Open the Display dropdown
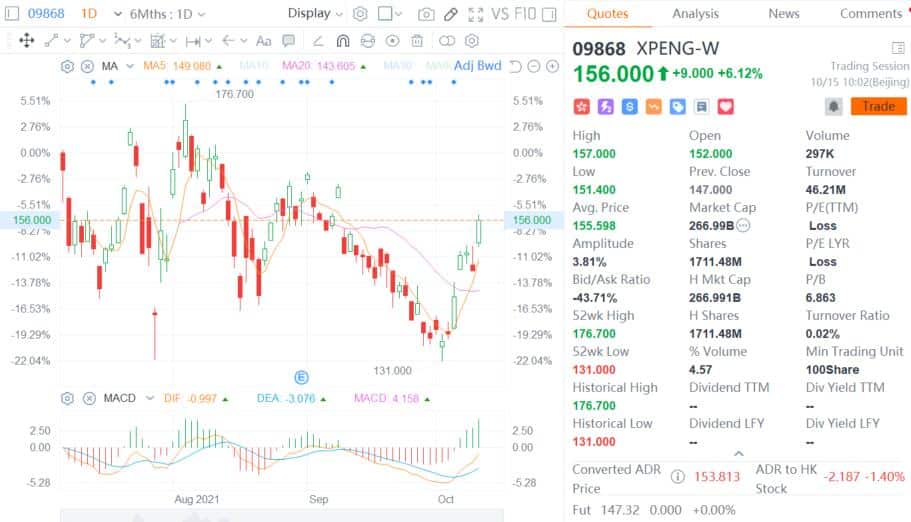 coord(315,13)
